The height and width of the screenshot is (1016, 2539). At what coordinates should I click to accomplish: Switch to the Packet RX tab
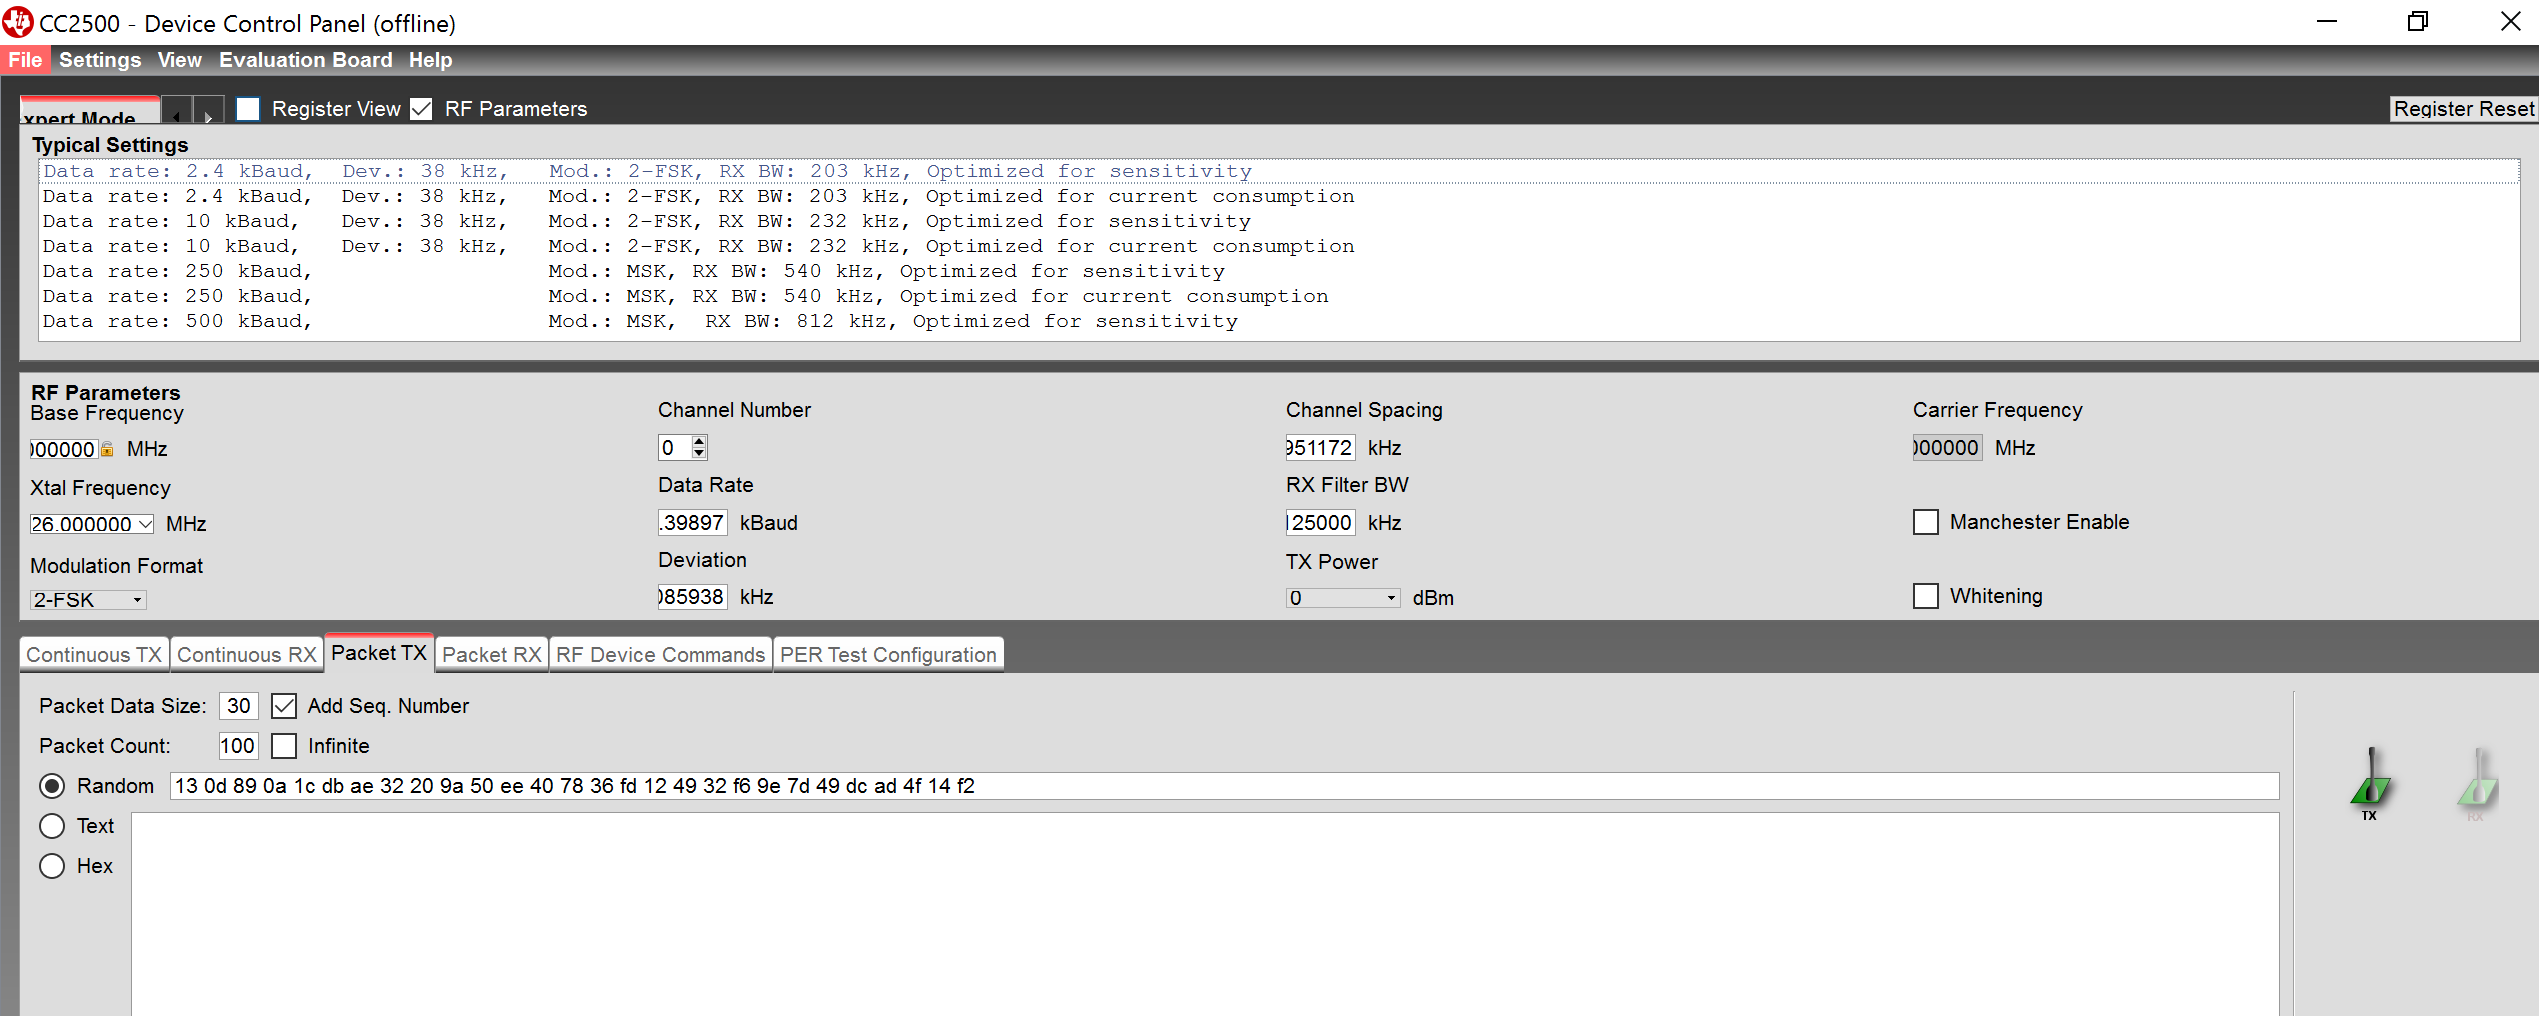pos(492,655)
